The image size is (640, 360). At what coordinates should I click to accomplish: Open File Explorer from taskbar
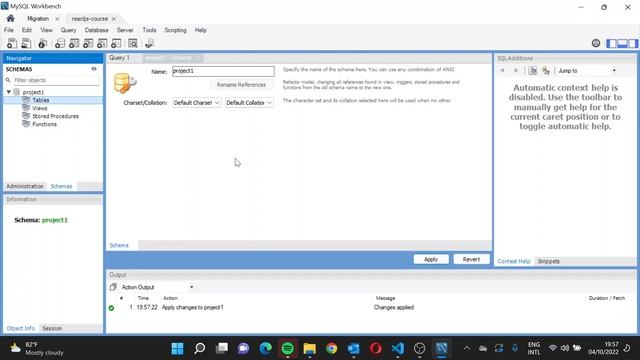[x=309, y=348]
